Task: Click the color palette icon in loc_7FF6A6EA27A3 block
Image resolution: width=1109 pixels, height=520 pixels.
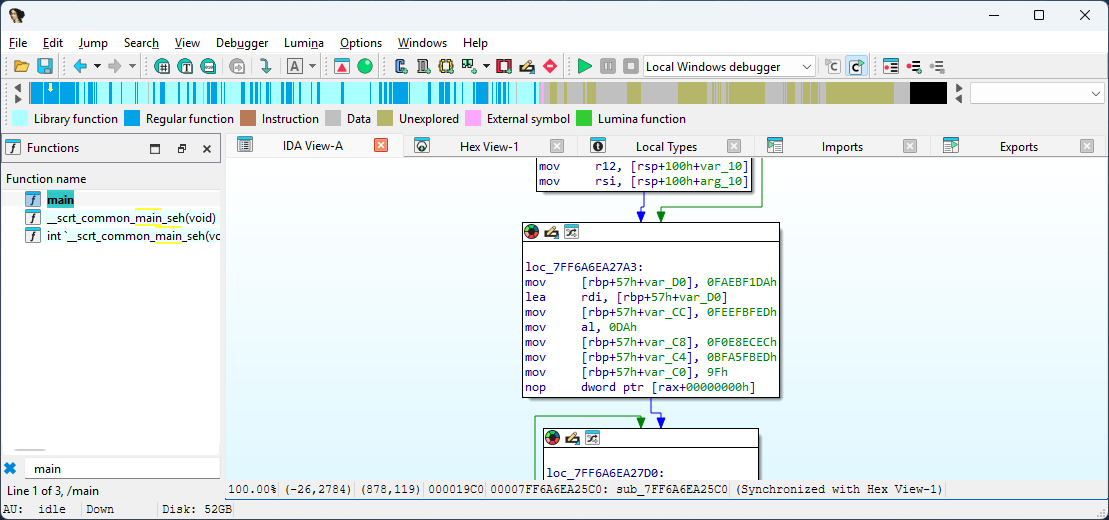Action: pyautogui.click(x=531, y=232)
